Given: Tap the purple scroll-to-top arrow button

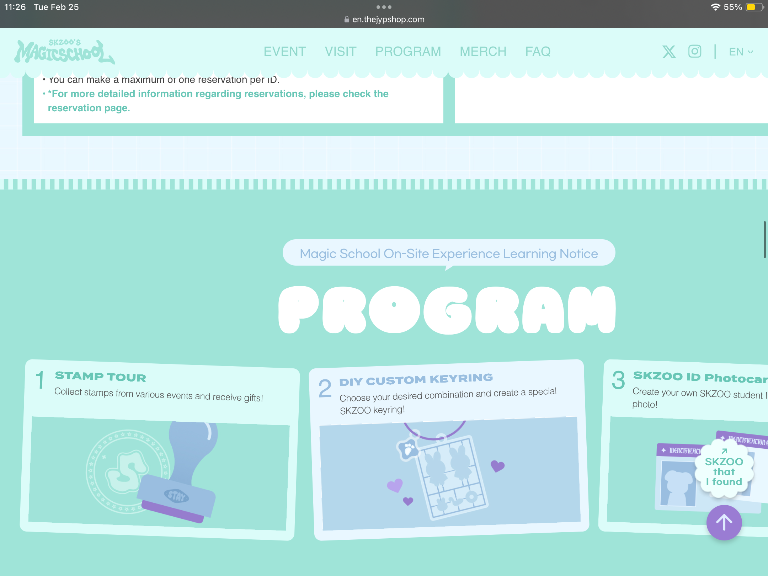Looking at the screenshot, I should pos(724,522).
